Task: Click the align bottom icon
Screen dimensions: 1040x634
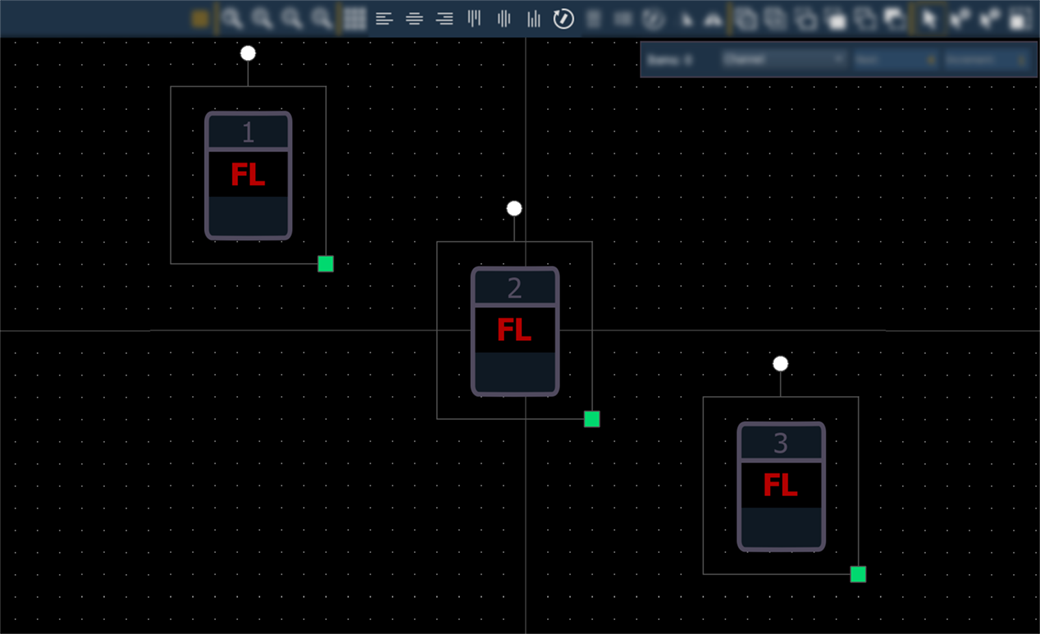Action: (x=534, y=19)
